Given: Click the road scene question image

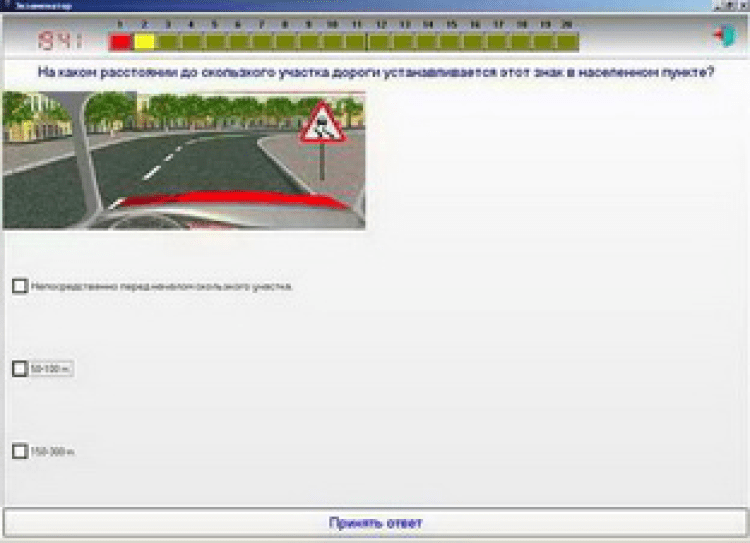Looking at the screenshot, I should [183, 160].
